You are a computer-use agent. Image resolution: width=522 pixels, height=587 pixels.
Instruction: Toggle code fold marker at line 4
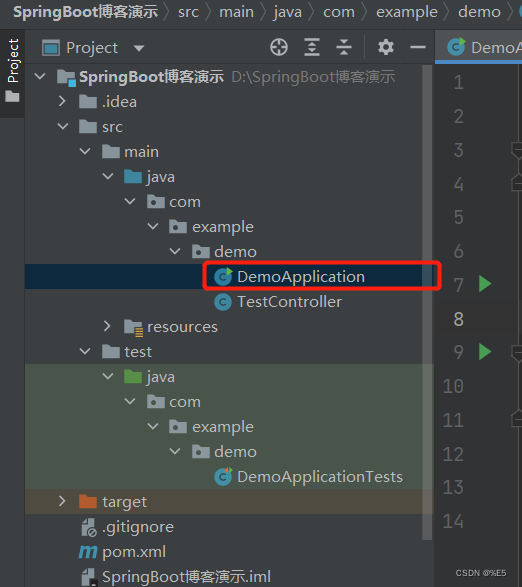517,184
